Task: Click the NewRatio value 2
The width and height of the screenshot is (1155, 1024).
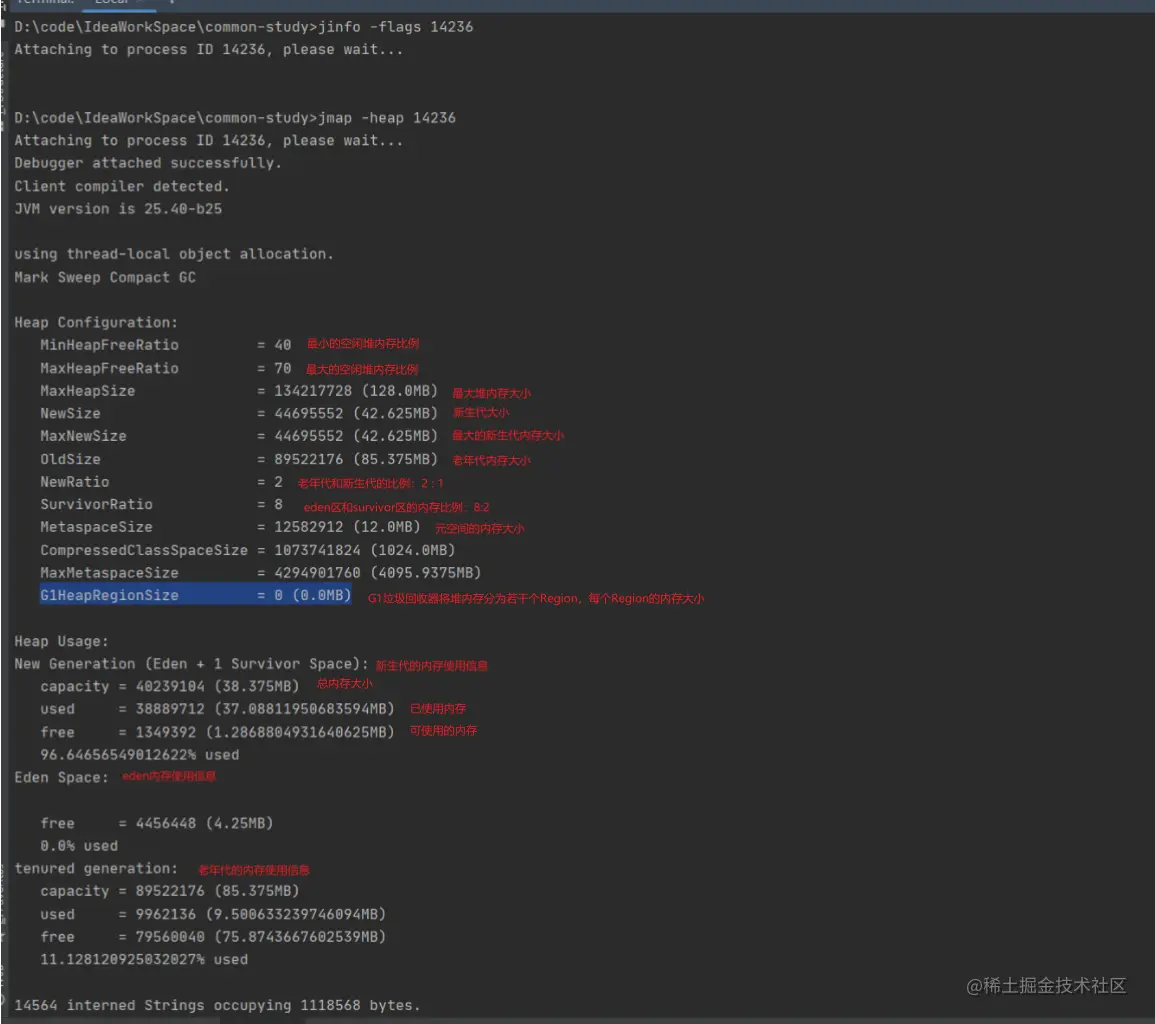Action: pos(278,483)
